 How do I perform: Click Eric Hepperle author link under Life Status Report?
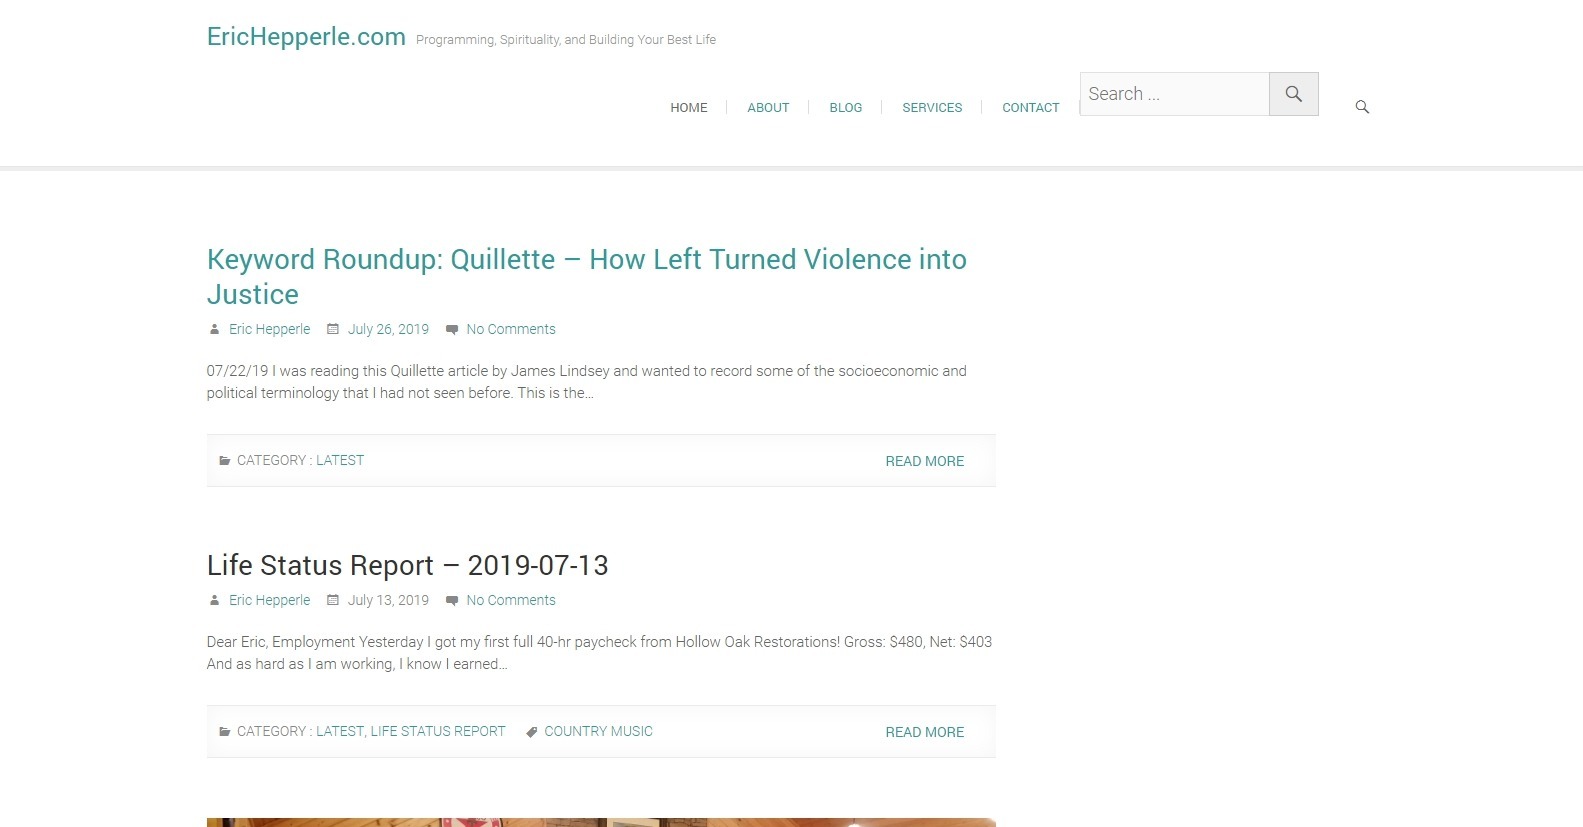pos(270,600)
